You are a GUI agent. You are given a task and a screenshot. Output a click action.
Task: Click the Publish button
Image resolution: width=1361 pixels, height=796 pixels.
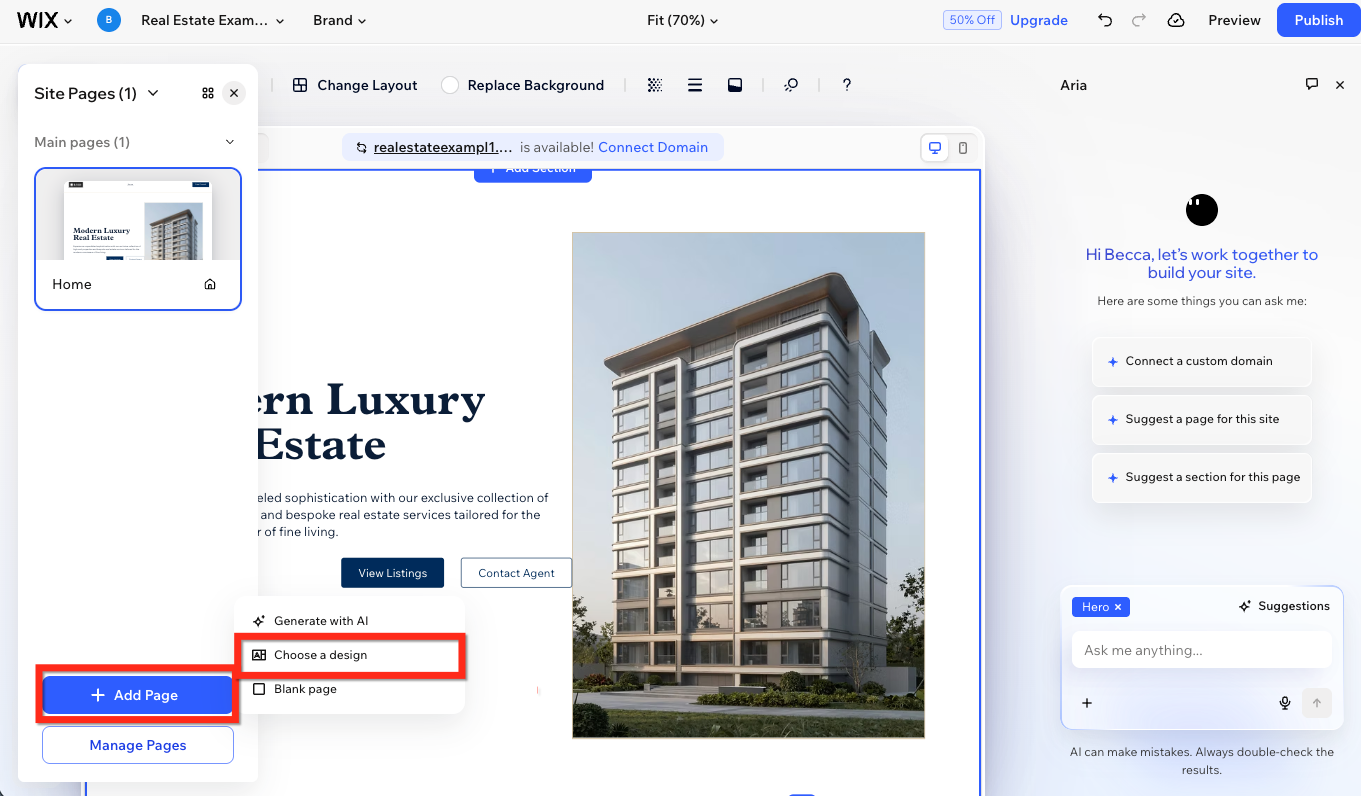coord(1318,20)
